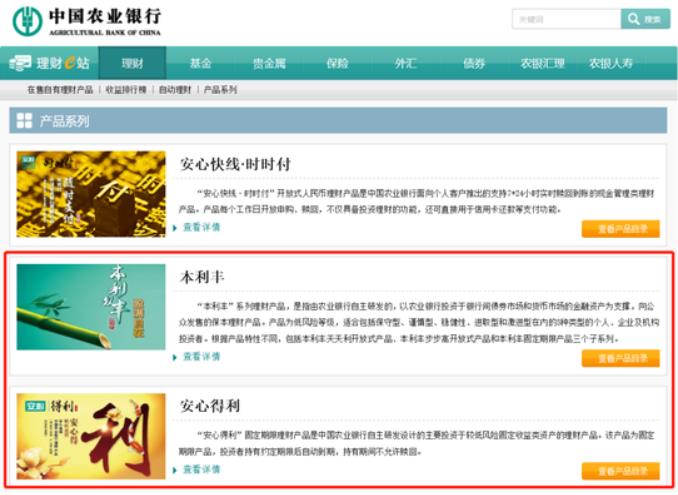Click the arrow icon beside 本利丰 查看详情
The height and width of the screenshot is (495, 678).
coord(175,357)
